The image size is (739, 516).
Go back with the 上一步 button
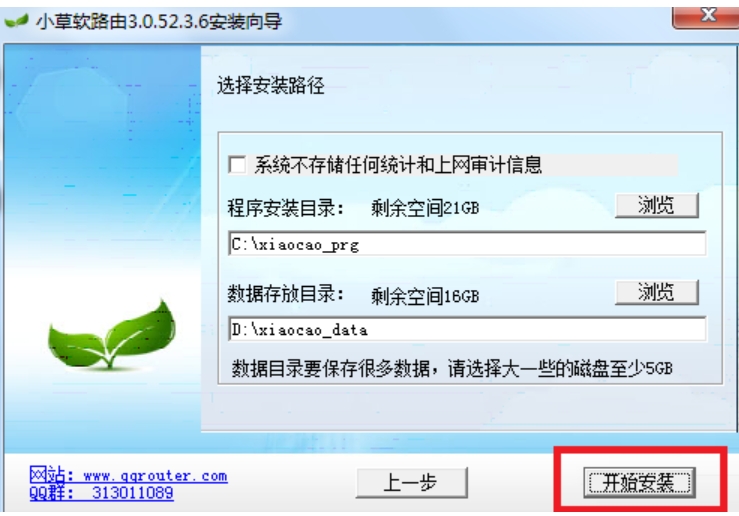(411, 483)
